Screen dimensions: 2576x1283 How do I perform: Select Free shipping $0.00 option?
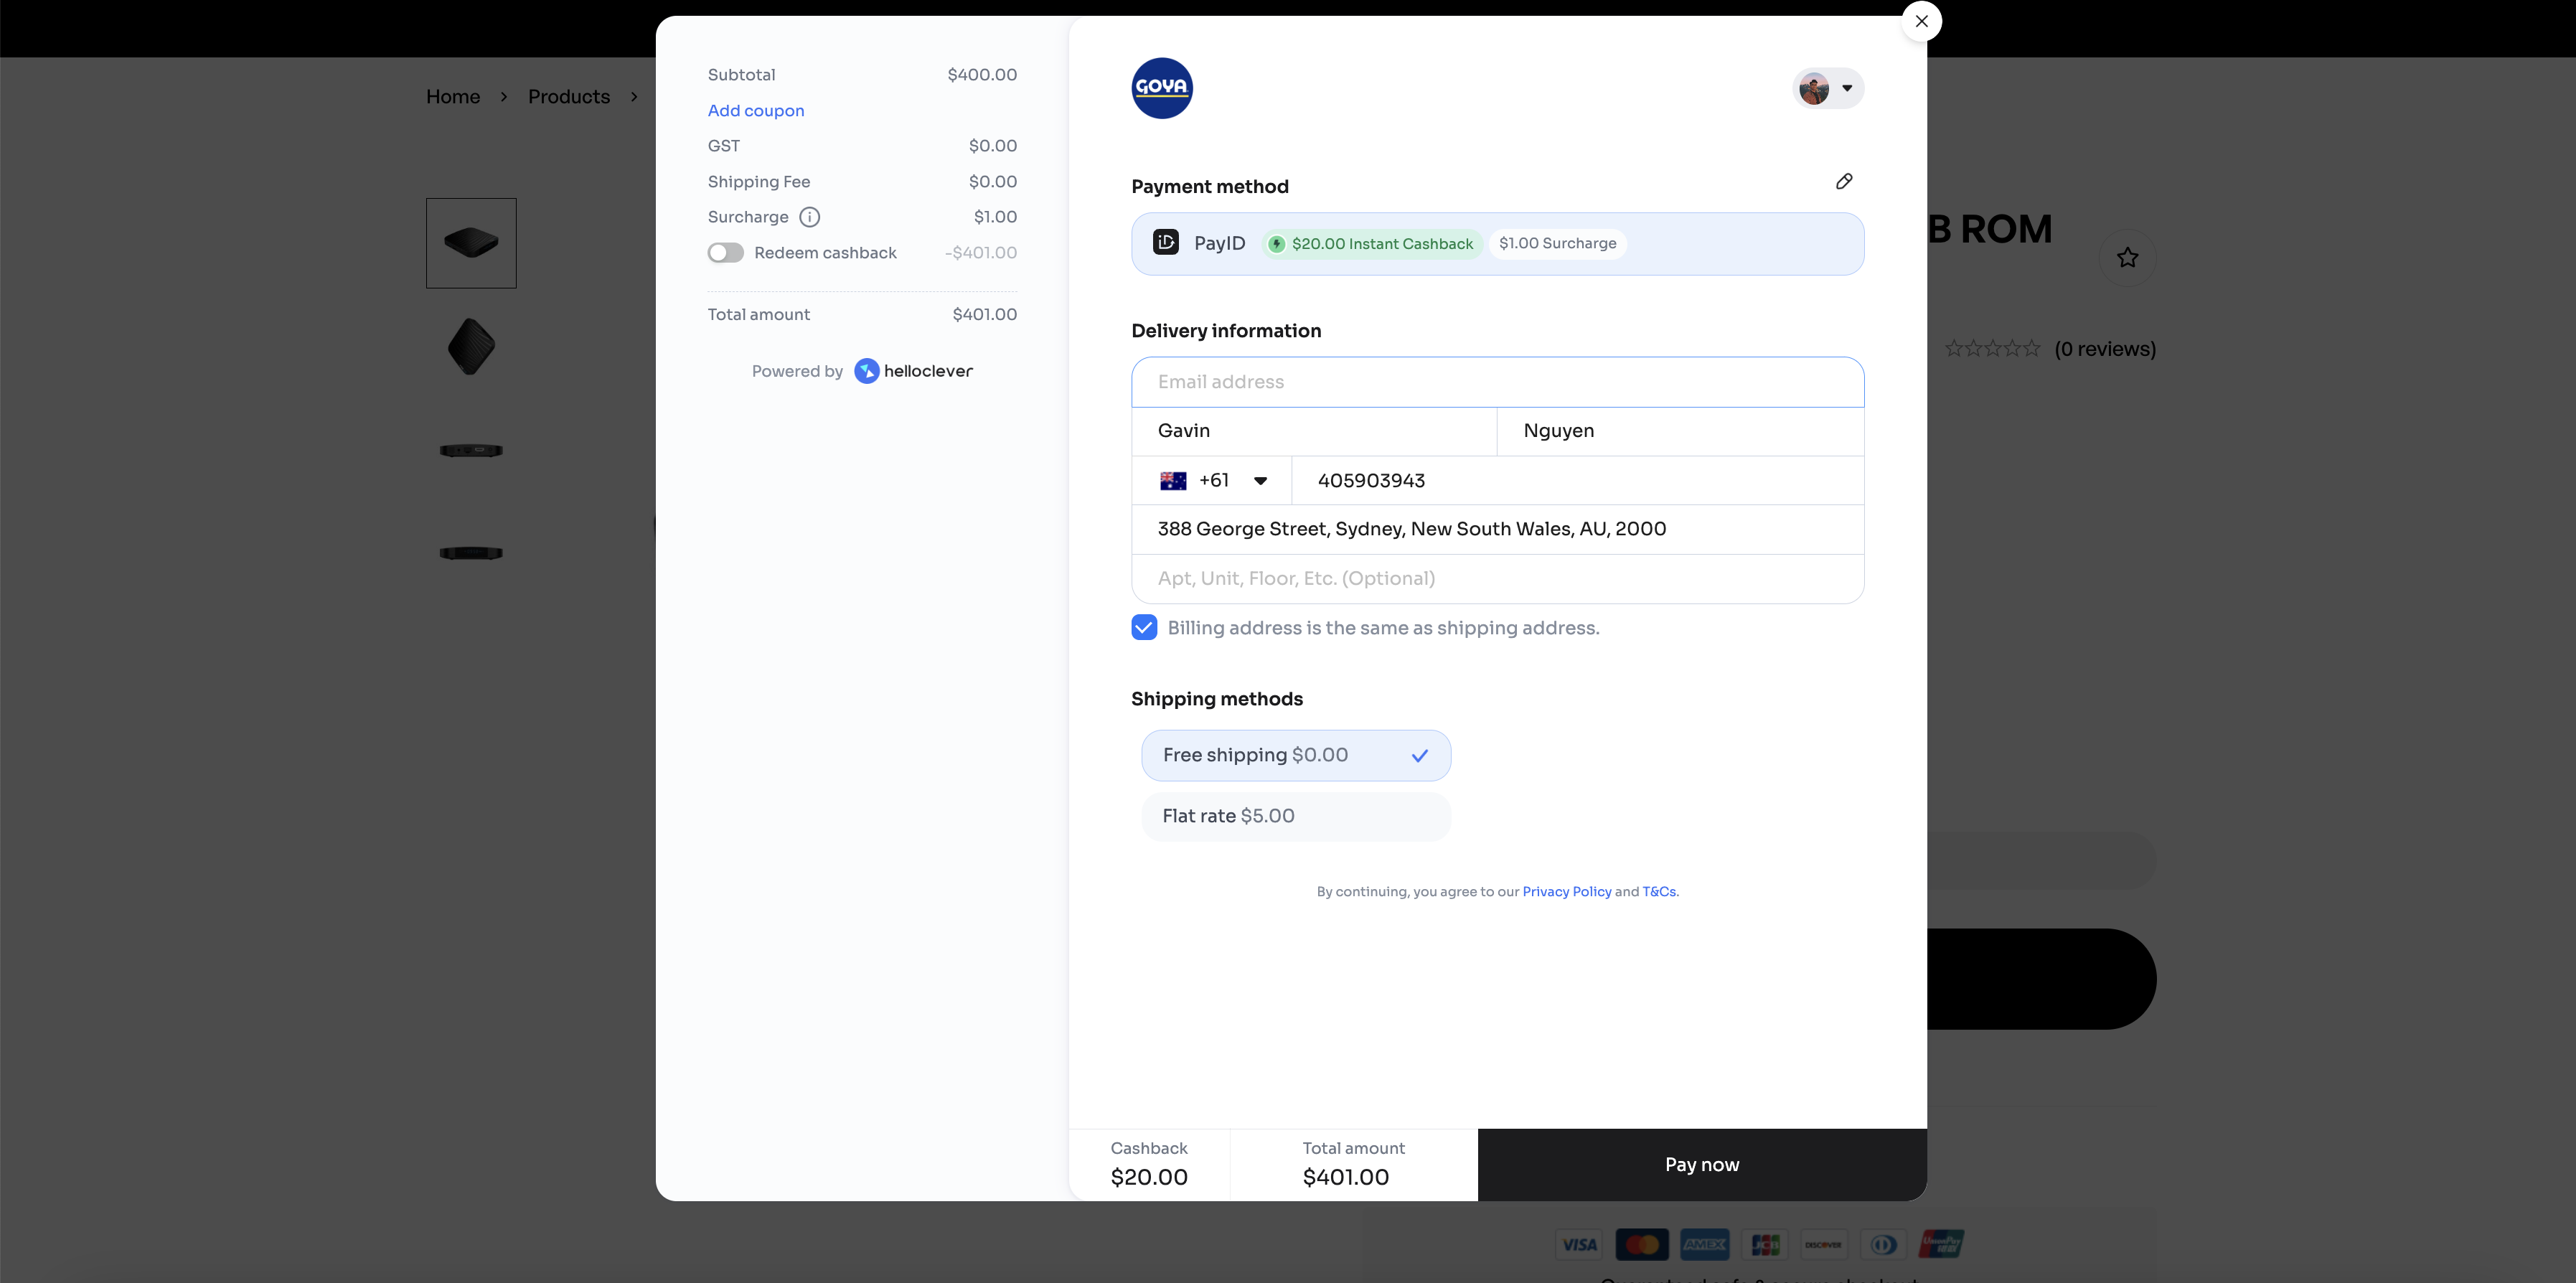[x=1295, y=755]
